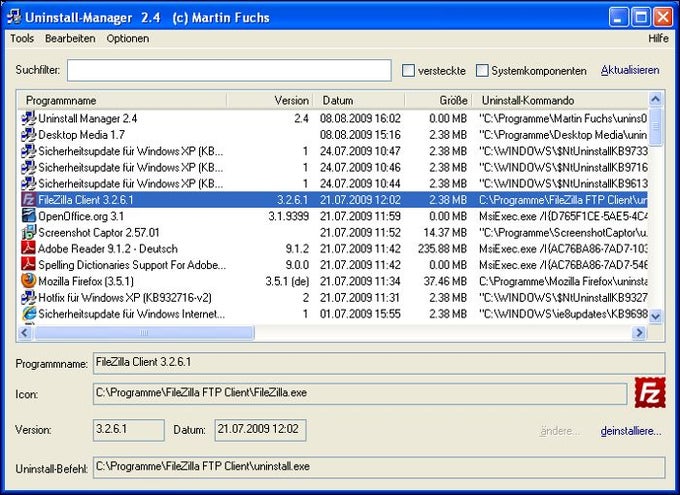This screenshot has width=680, height=495.
Task: Close the Uninstall-Manager window
Action: (x=663, y=17)
